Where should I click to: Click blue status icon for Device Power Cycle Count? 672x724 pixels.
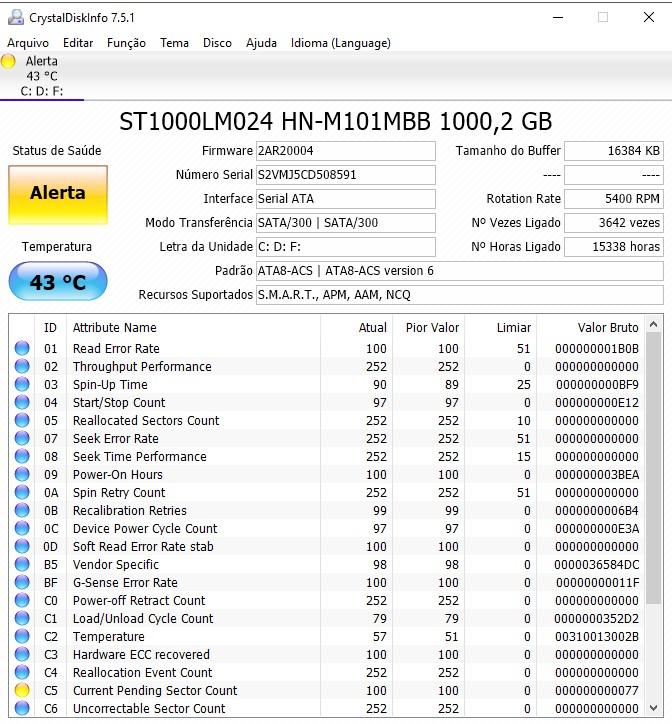point(22,529)
